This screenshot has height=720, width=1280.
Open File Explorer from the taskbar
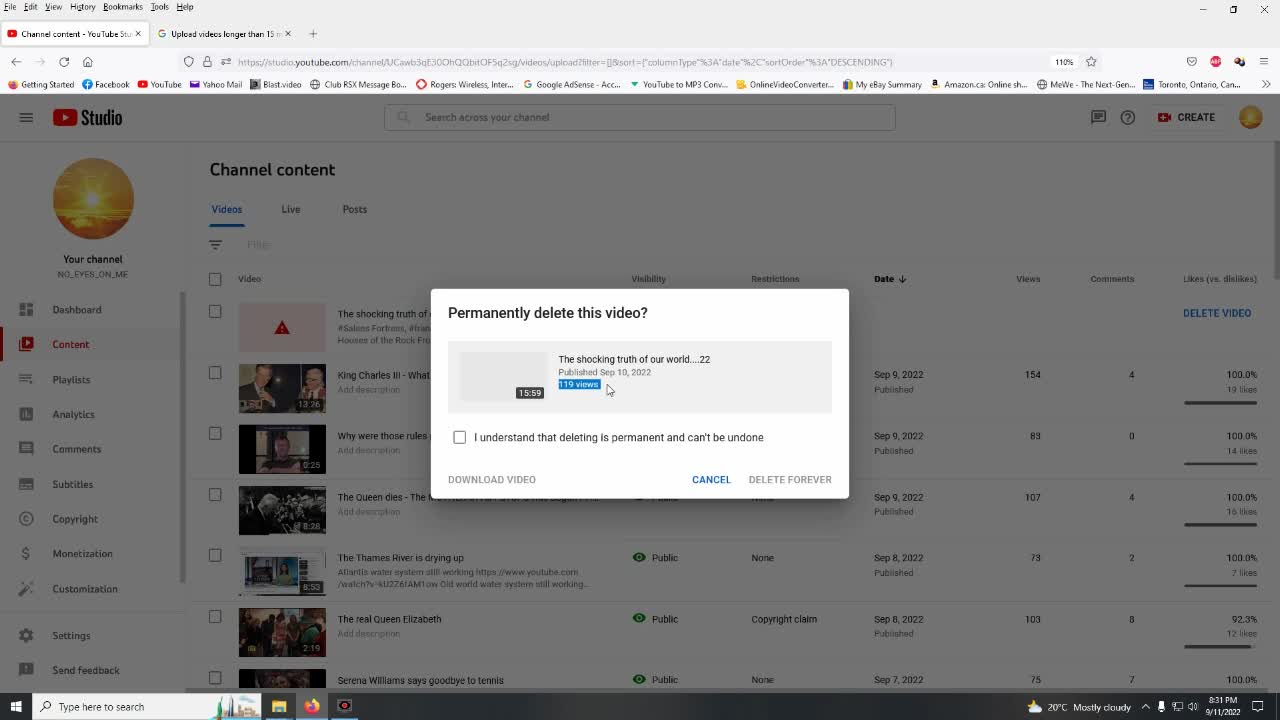click(x=279, y=706)
